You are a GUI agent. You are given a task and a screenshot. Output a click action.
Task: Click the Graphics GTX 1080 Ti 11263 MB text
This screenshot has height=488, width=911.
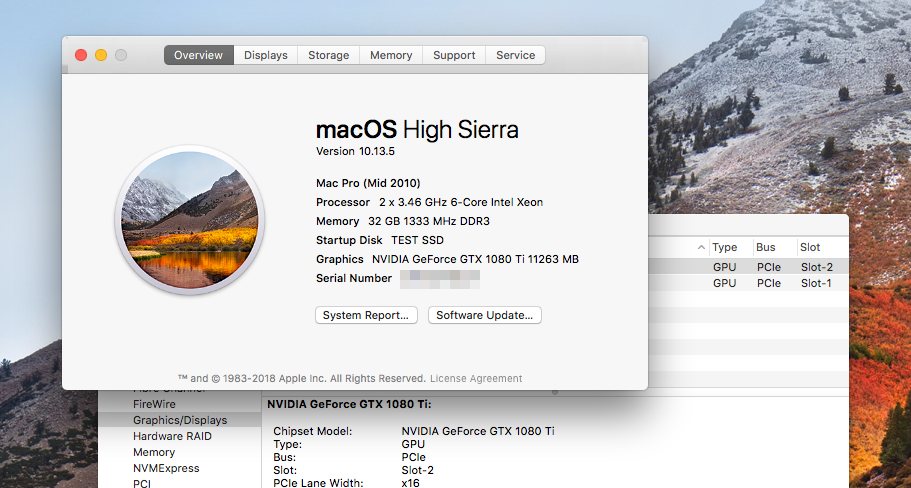click(x=447, y=260)
